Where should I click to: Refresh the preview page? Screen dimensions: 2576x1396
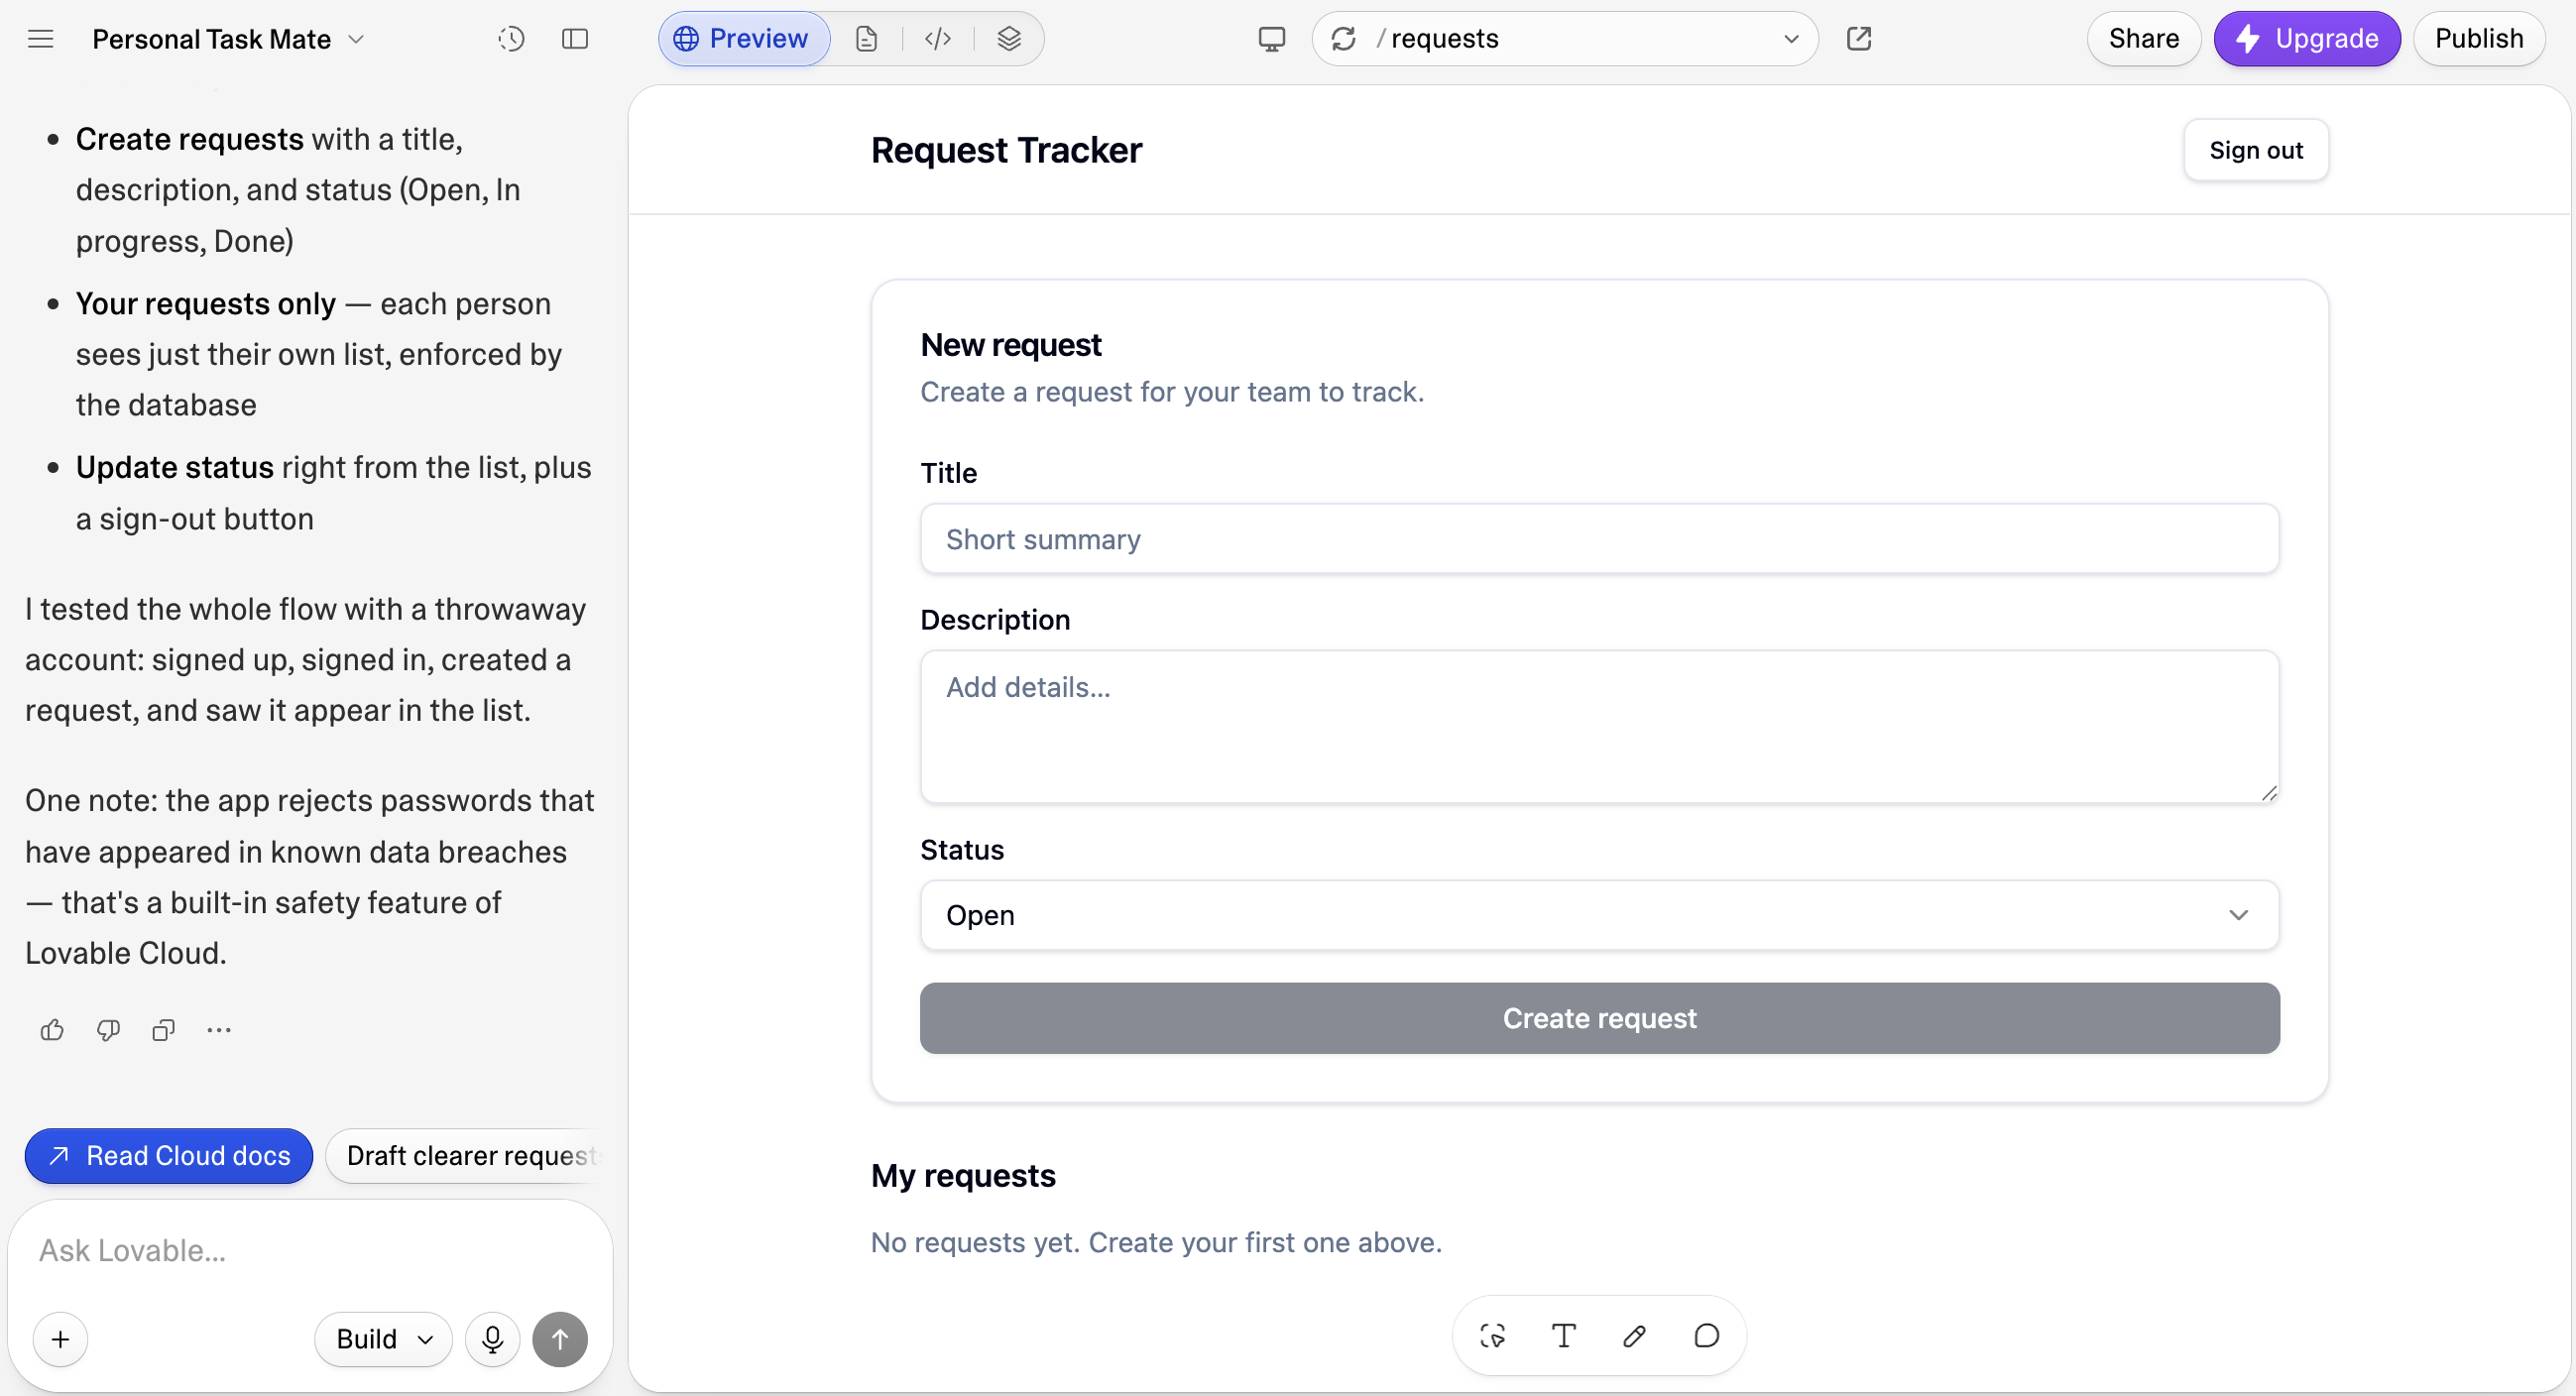click(x=1343, y=39)
